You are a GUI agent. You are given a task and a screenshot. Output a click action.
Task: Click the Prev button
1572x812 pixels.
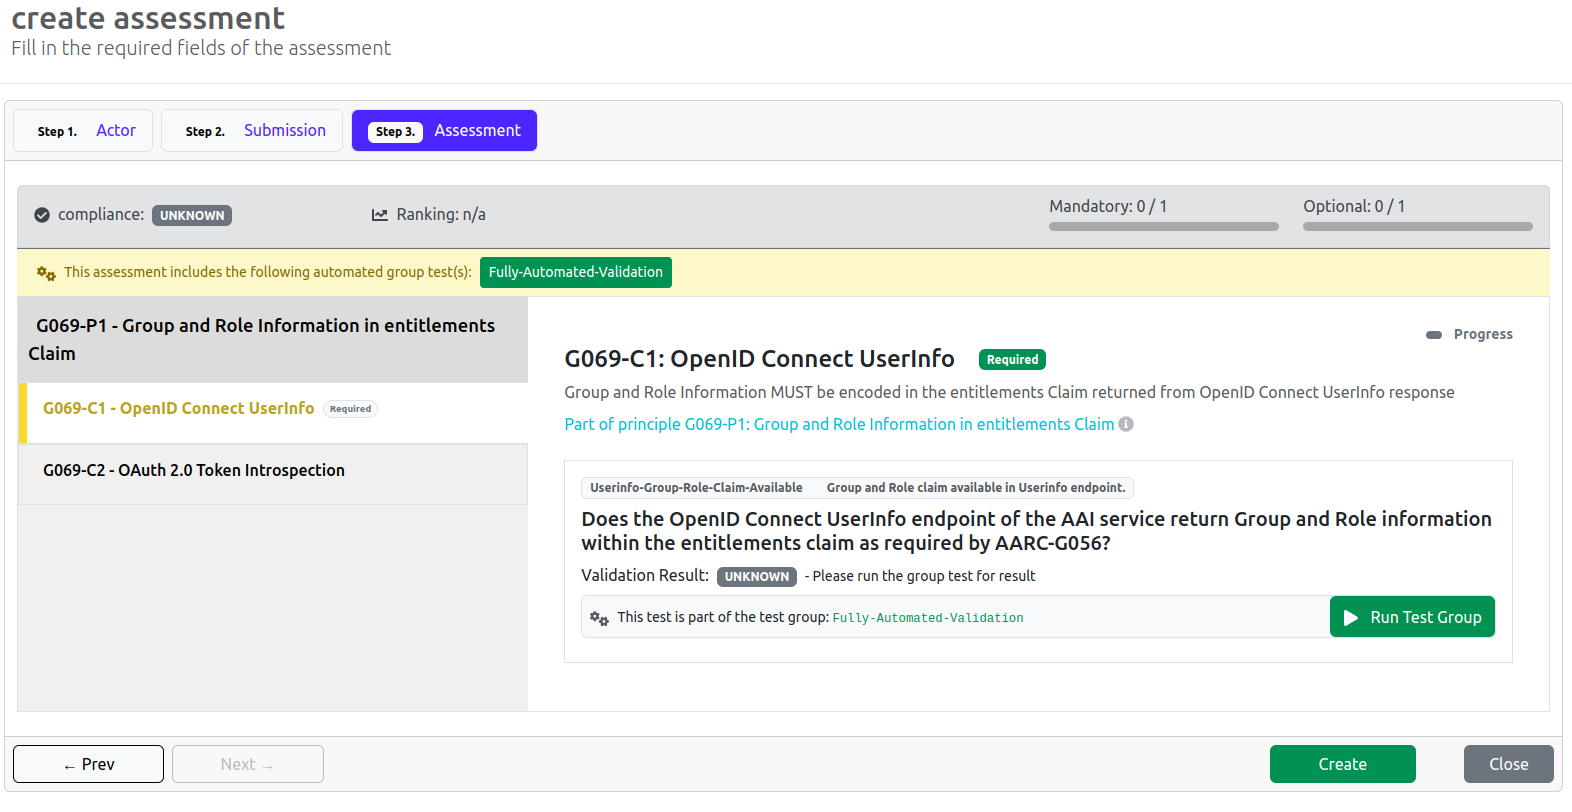88,764
